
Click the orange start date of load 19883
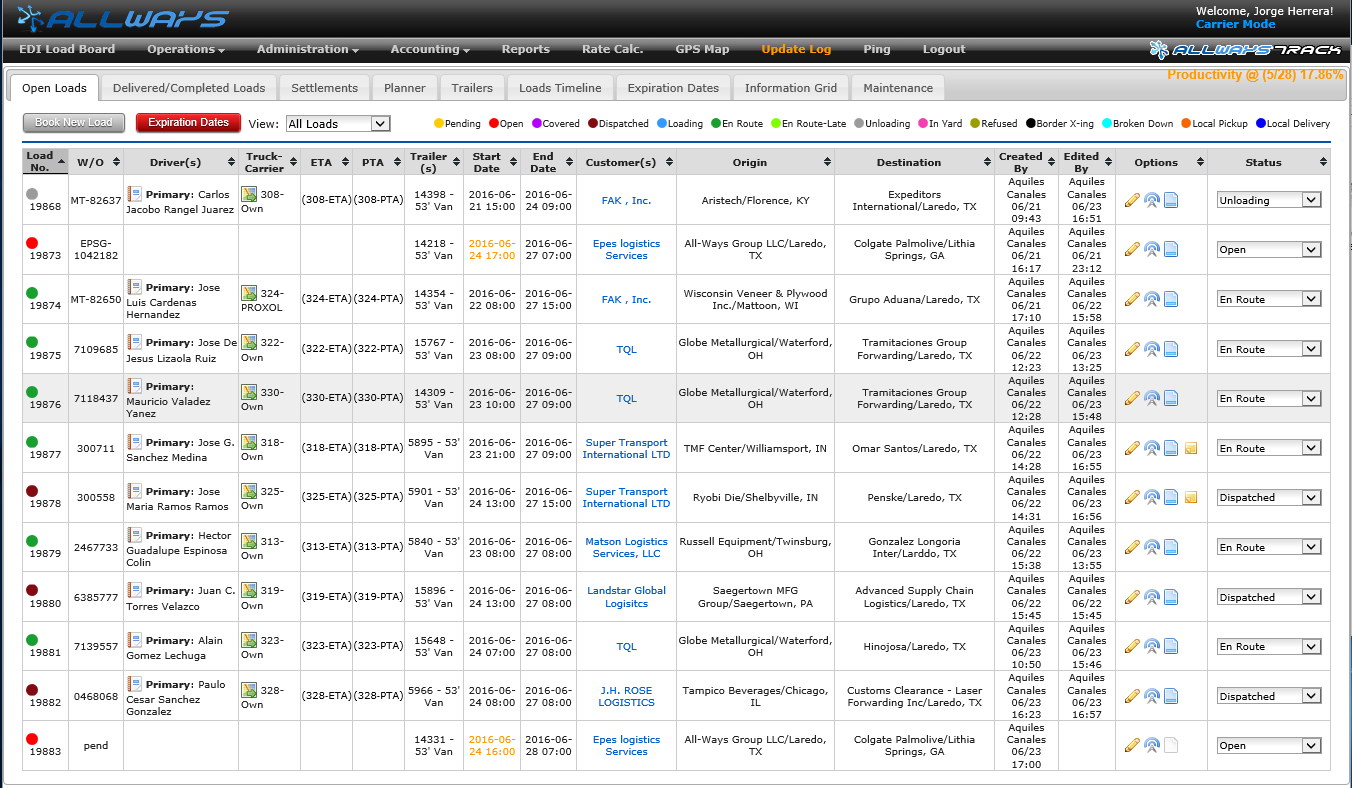tap(492, 746)
